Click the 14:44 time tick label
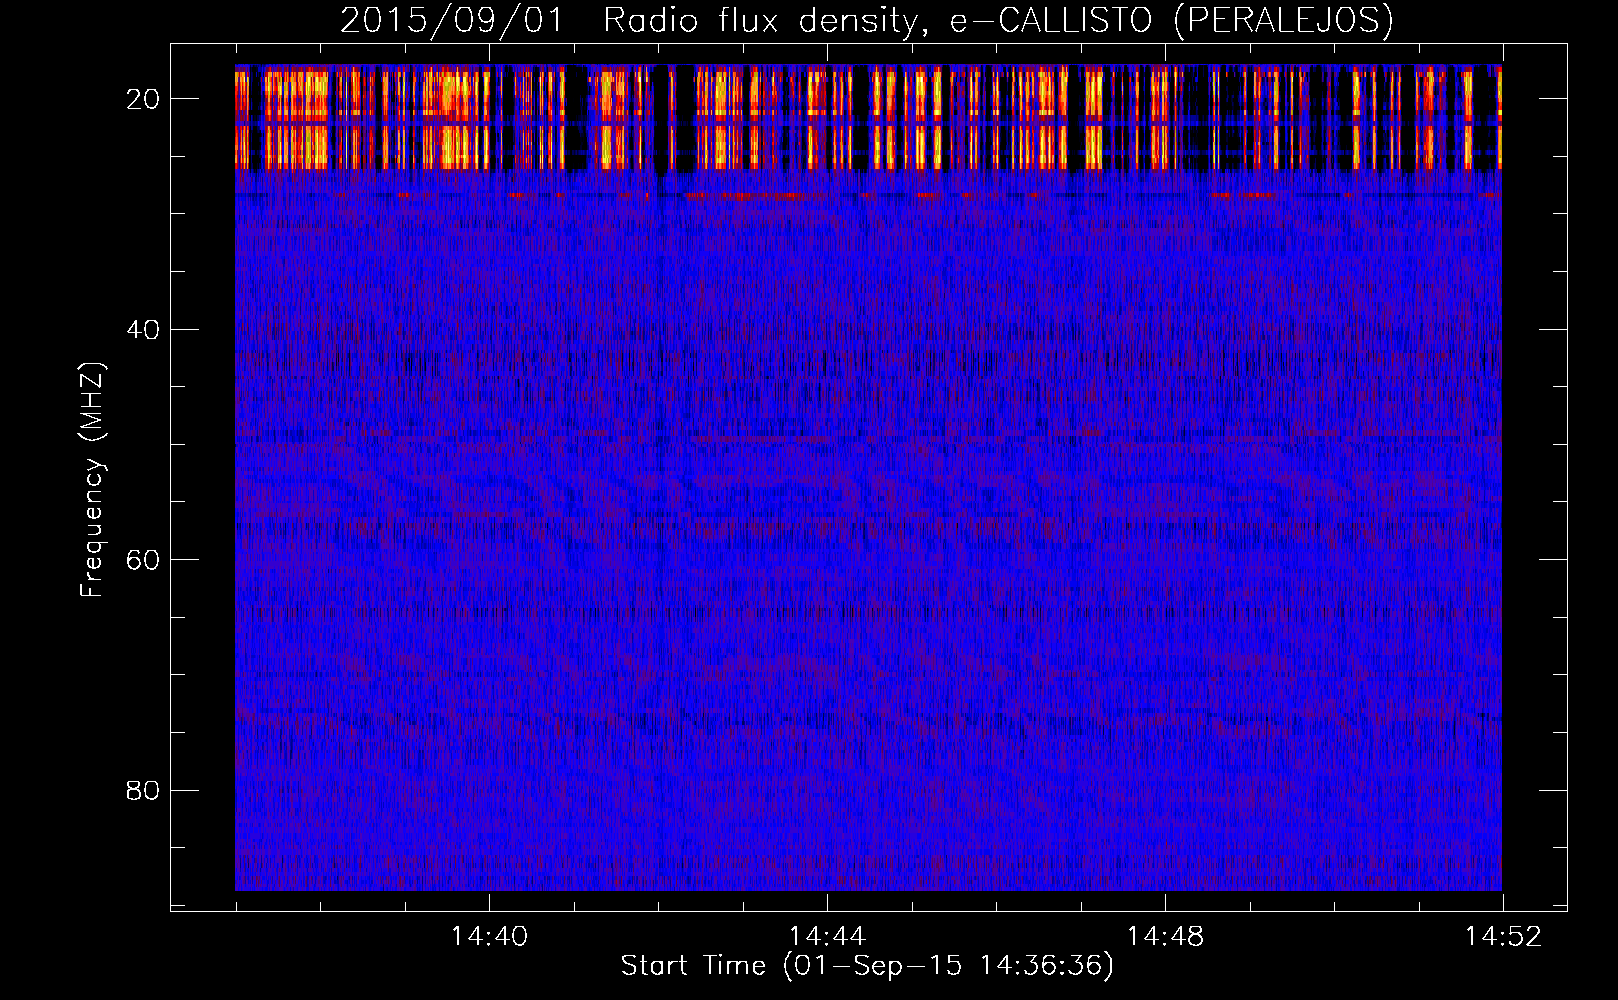The width and height of the screenshot is (1618, 1000). [x=827, y=936]
